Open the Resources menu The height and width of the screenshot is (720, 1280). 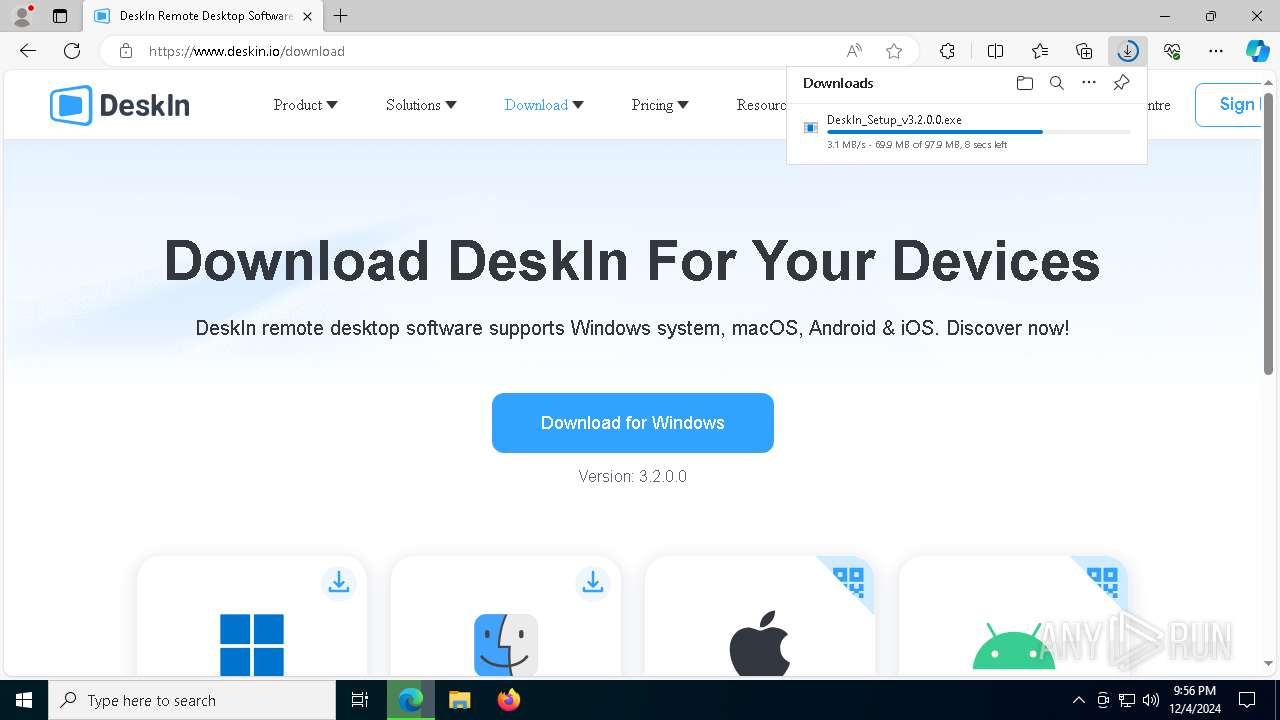pyautogui.click(x=761, y=105)
